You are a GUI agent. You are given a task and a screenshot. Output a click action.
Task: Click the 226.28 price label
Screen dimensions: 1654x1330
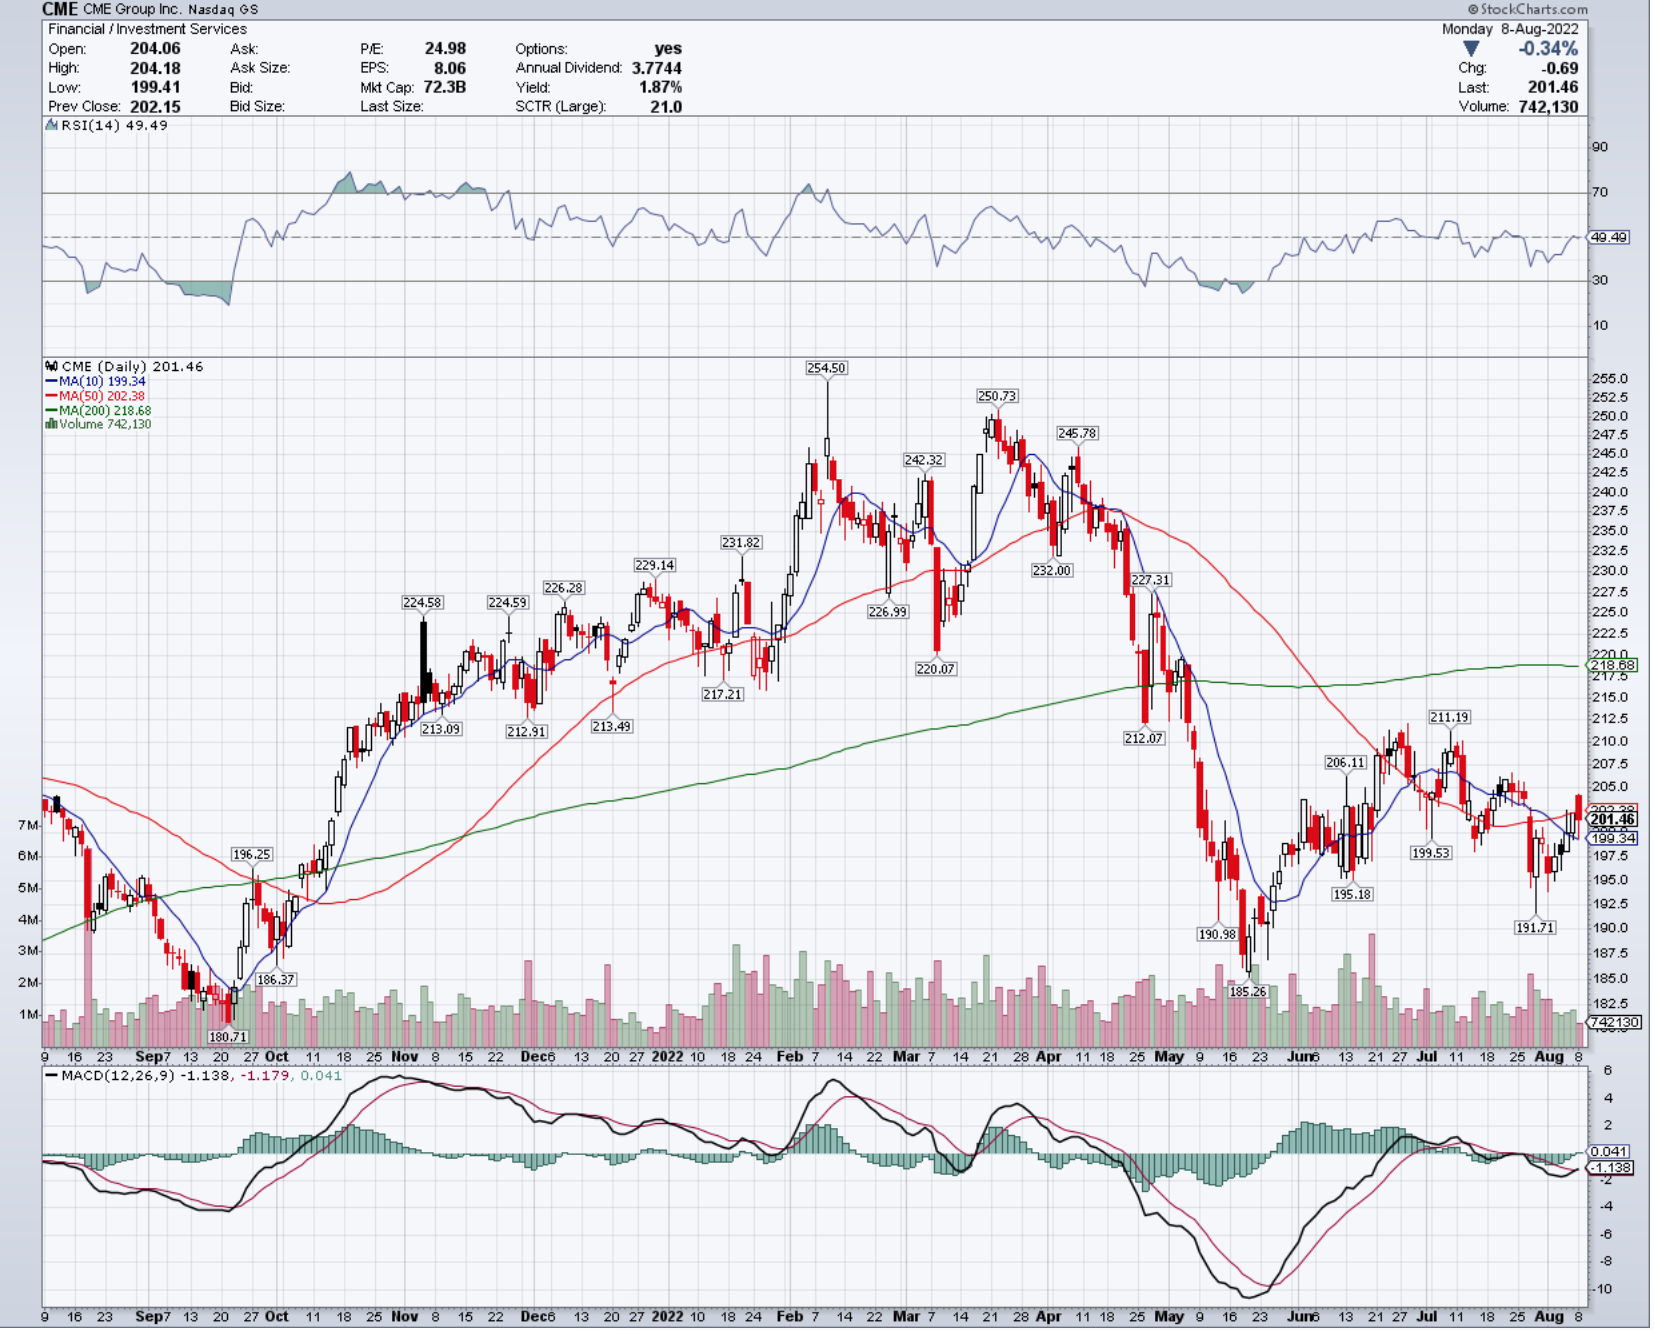pos(563,588)
